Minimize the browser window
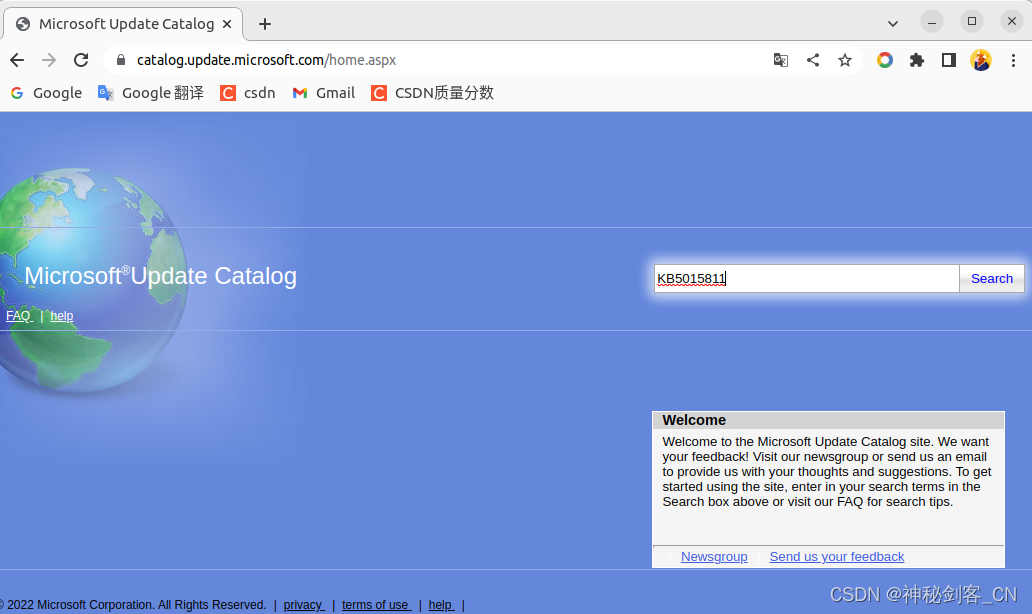Screen dimensions: 1032x614 (931, 22)
